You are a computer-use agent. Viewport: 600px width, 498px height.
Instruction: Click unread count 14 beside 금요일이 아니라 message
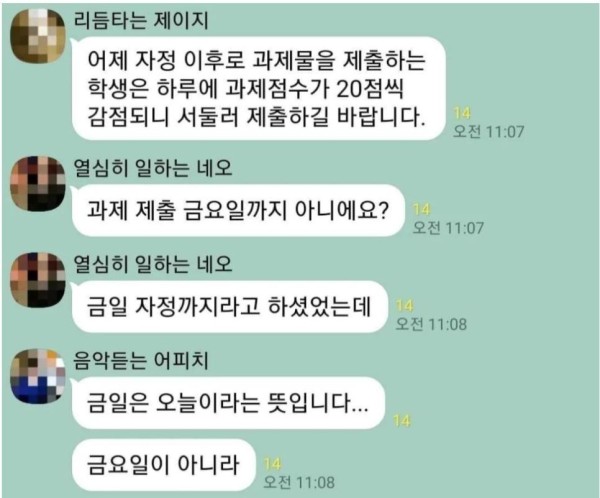pos(272,464)
